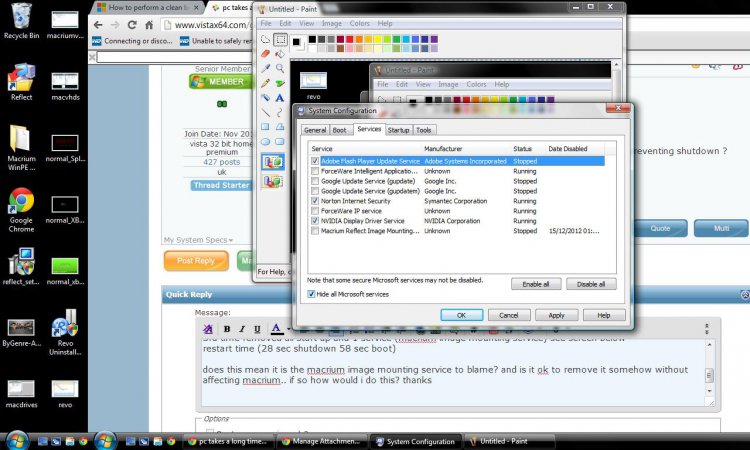Check ForceWare IP service box
The width and height of the screenshot is (750, 450).
point(315,211)
